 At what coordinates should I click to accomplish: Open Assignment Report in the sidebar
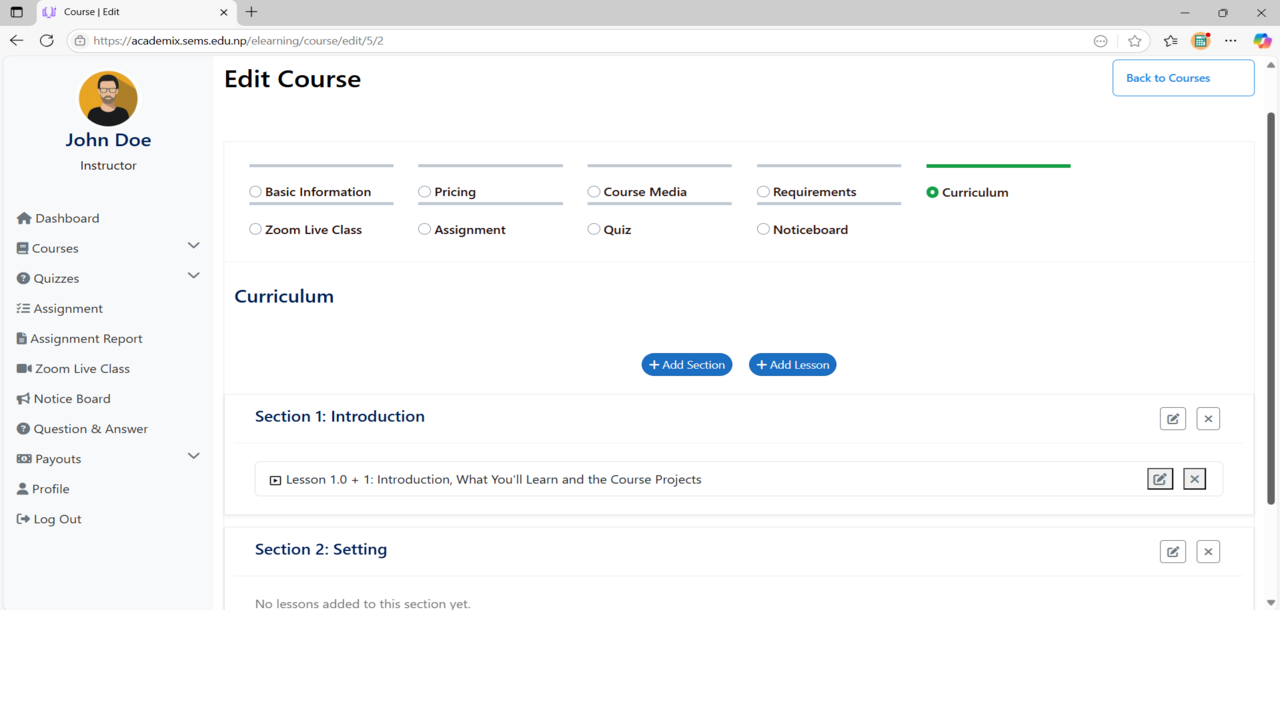tap(86, 339)
